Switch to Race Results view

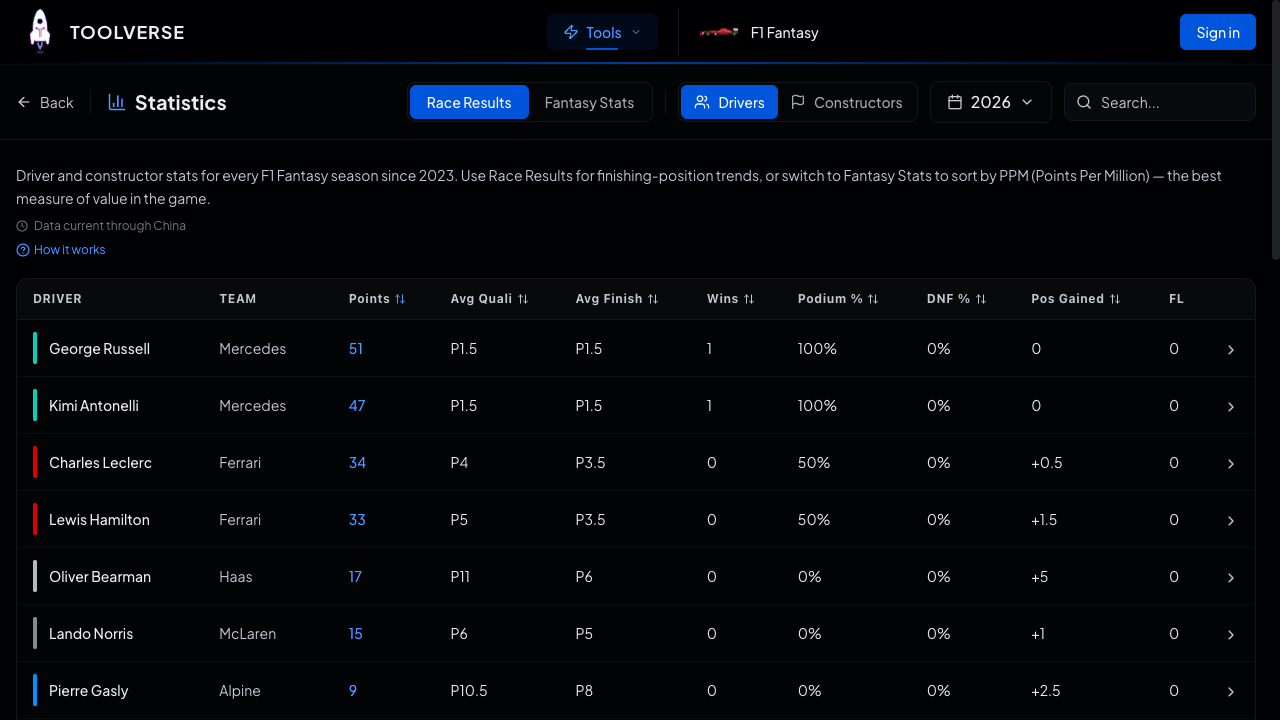469,102
